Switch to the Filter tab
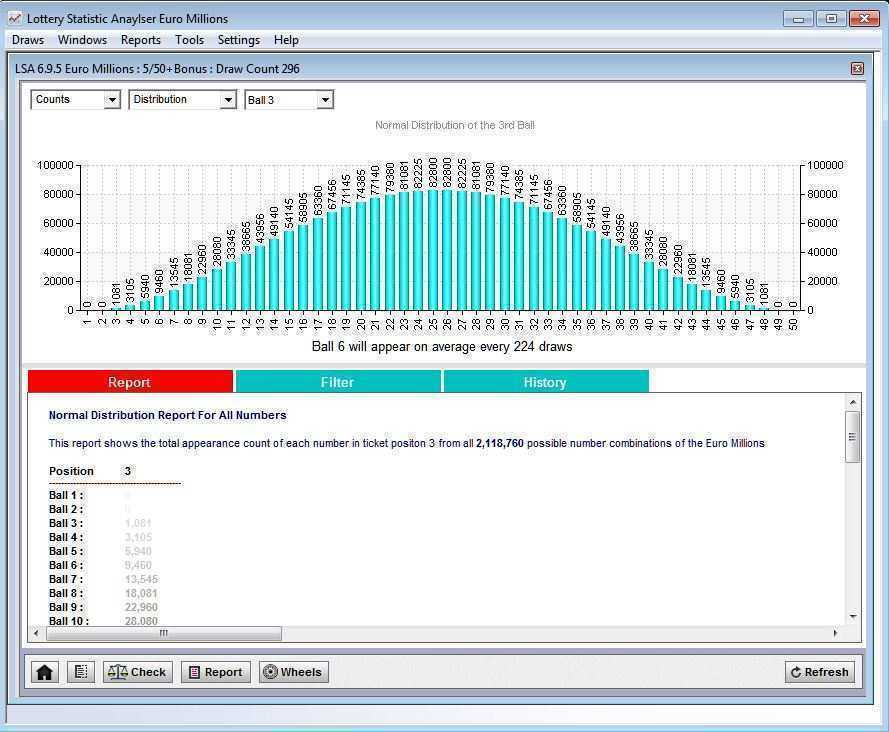This screenshot has height=732, width=889. pos(338,382)
